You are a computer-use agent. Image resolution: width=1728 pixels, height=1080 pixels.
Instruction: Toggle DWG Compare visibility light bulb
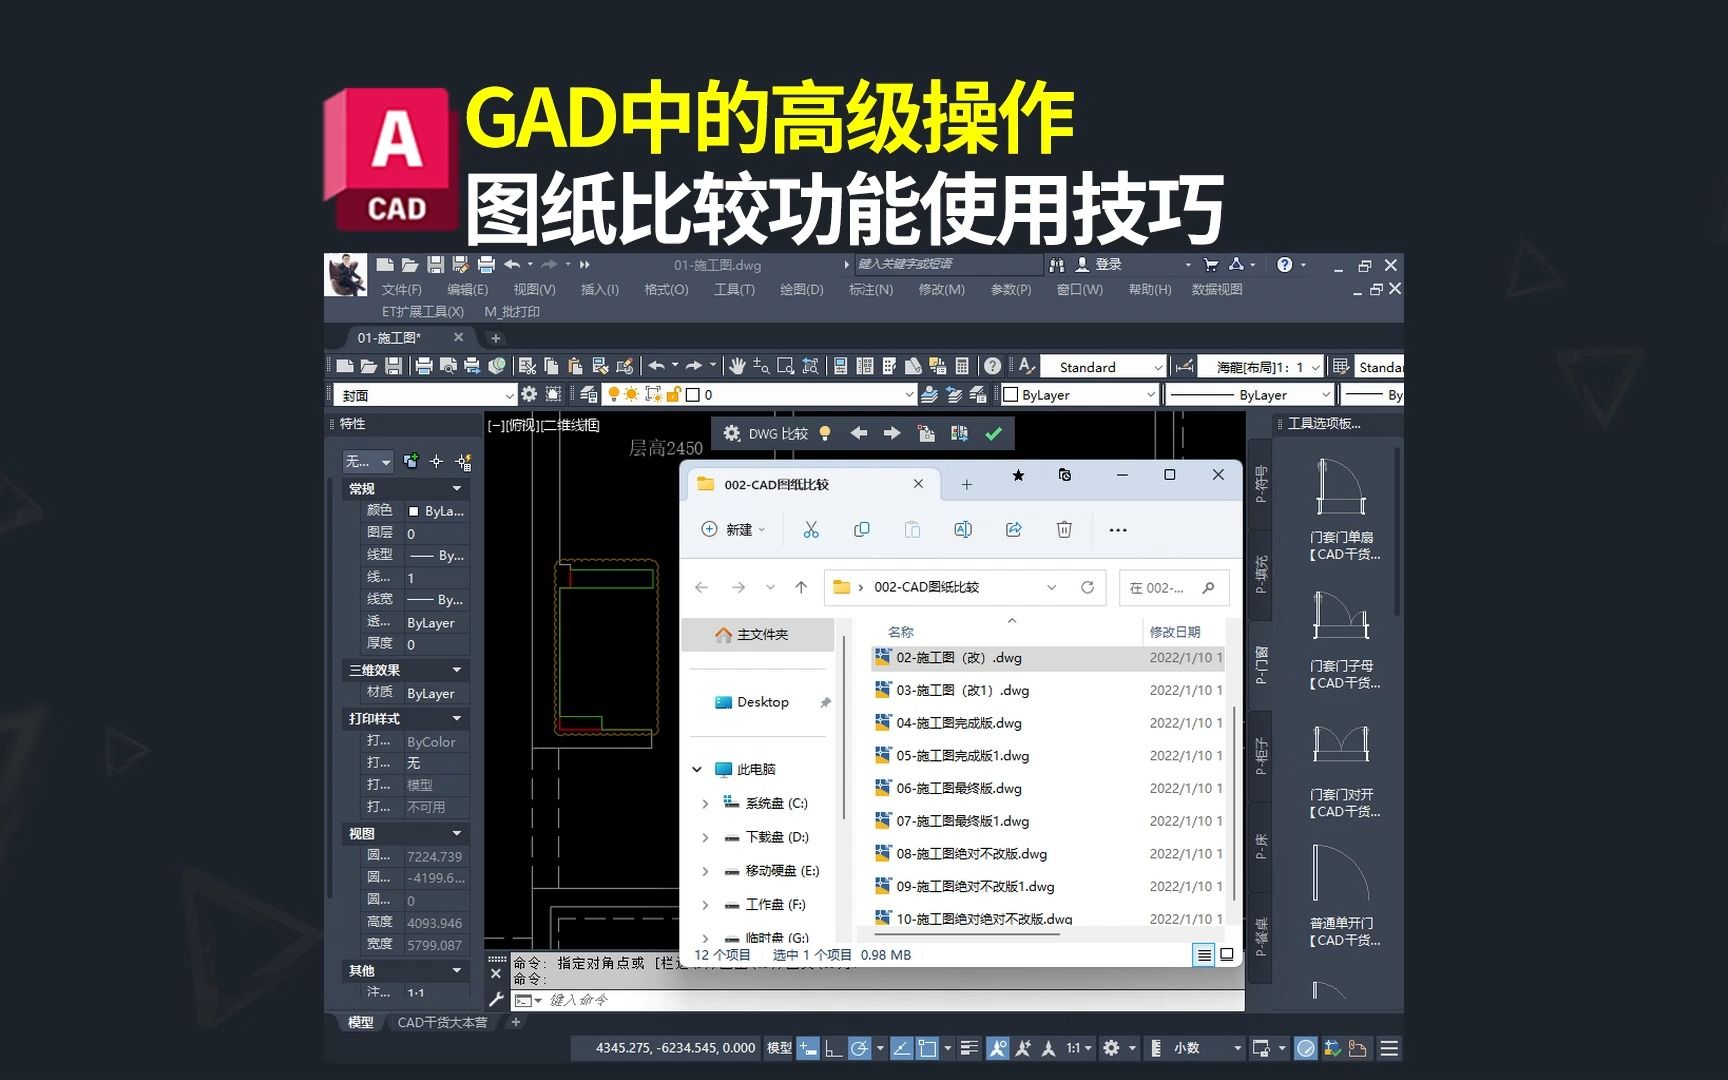(825, 433)
